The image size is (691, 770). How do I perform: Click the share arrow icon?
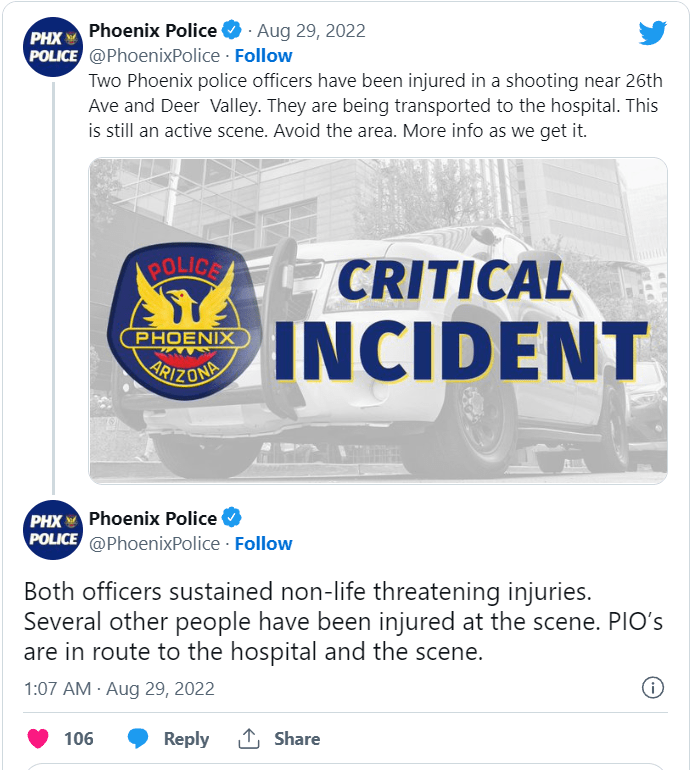[x=249, y=739]
